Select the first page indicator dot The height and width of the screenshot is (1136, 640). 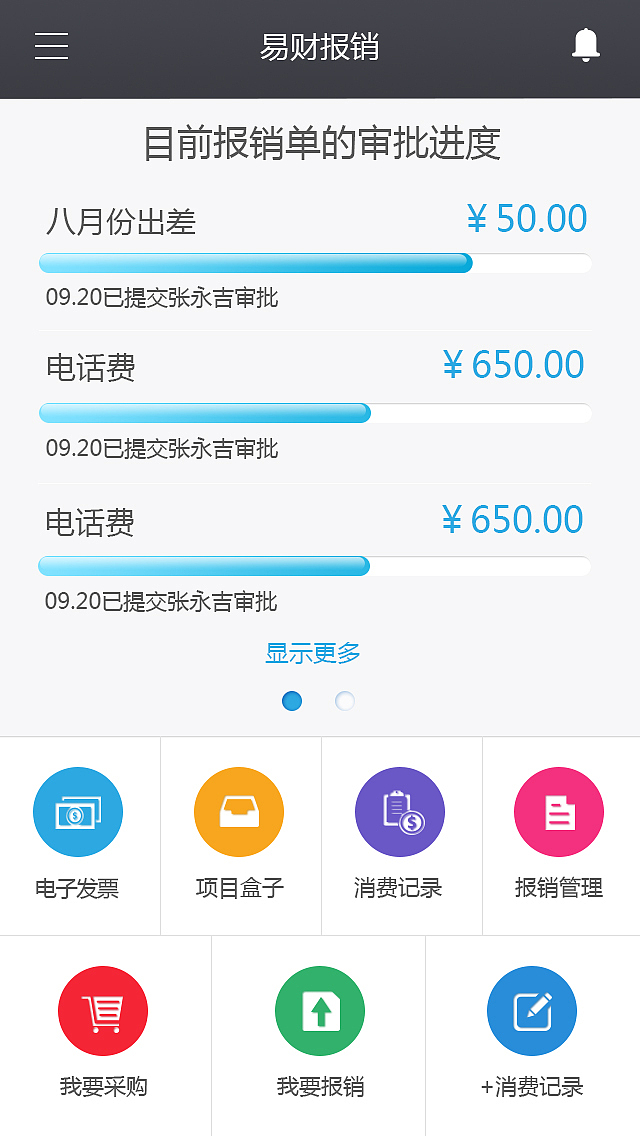(x=291, y=701)
